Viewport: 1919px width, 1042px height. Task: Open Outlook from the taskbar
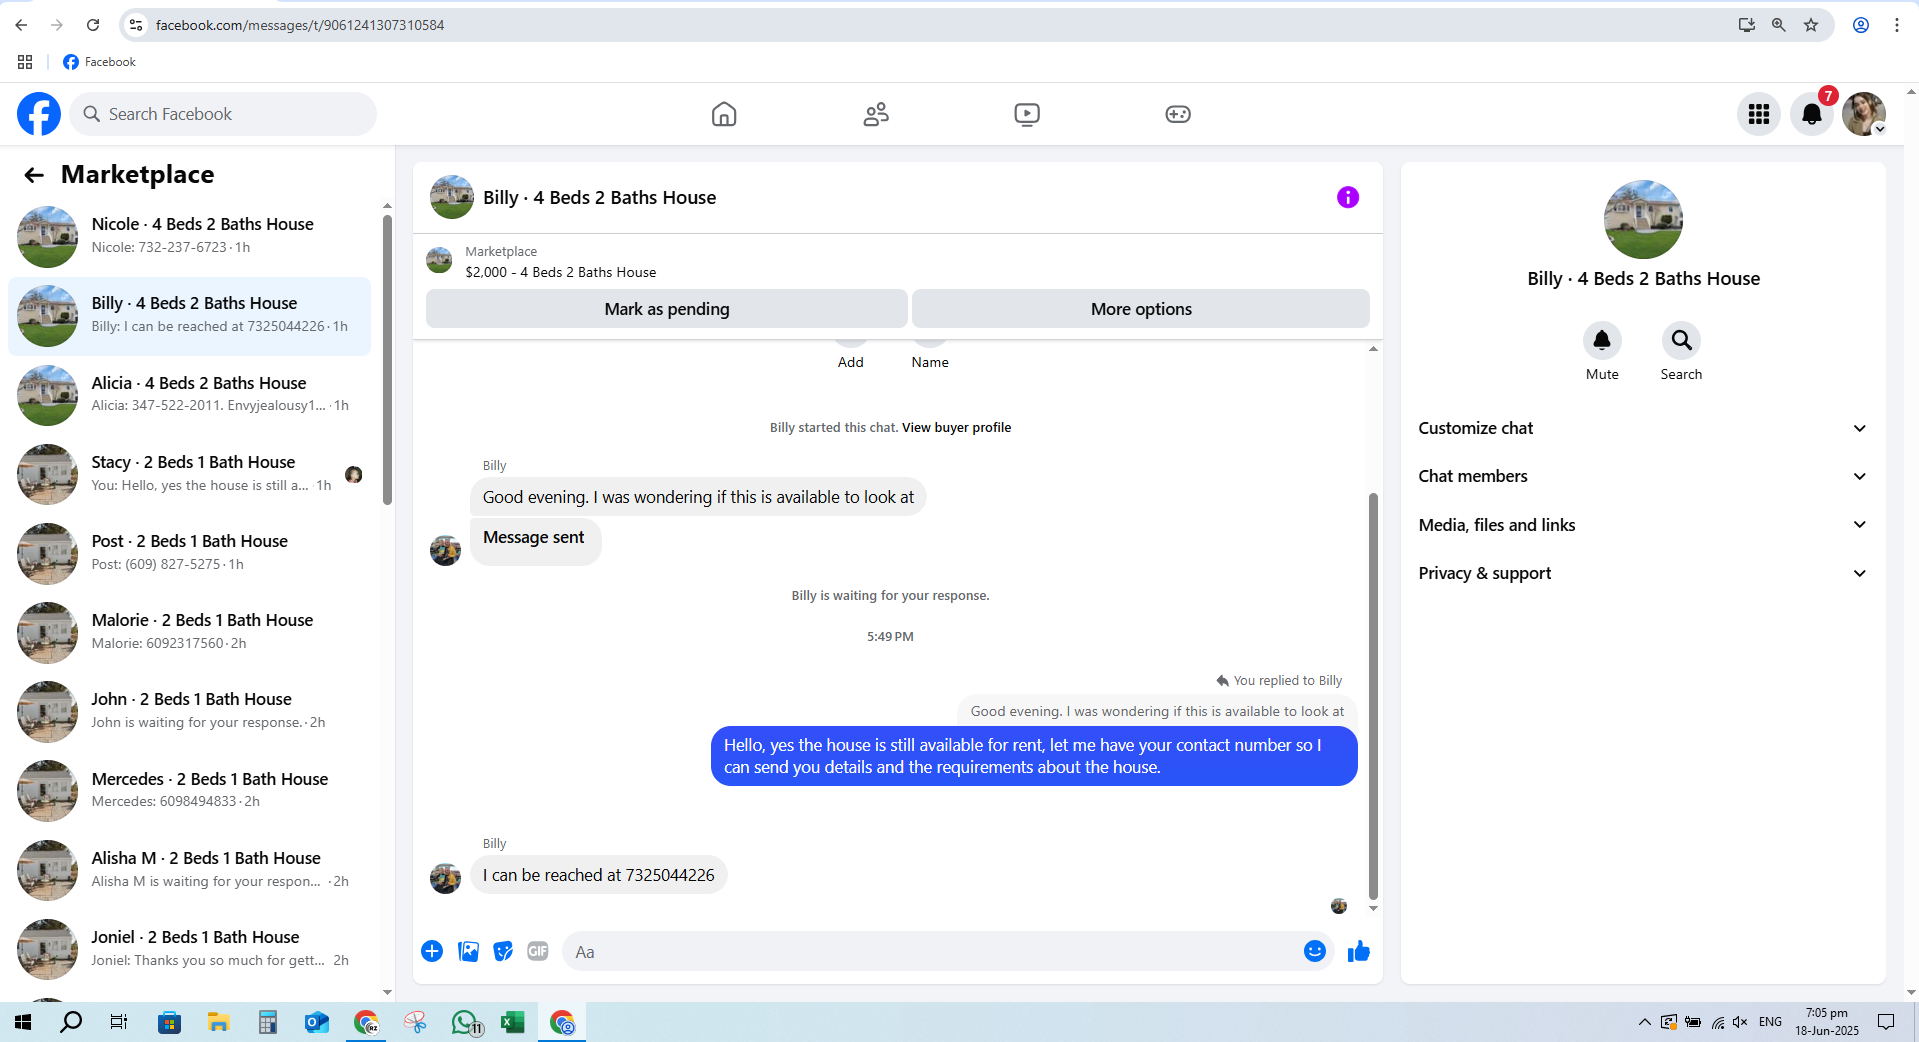(317, 1022)
